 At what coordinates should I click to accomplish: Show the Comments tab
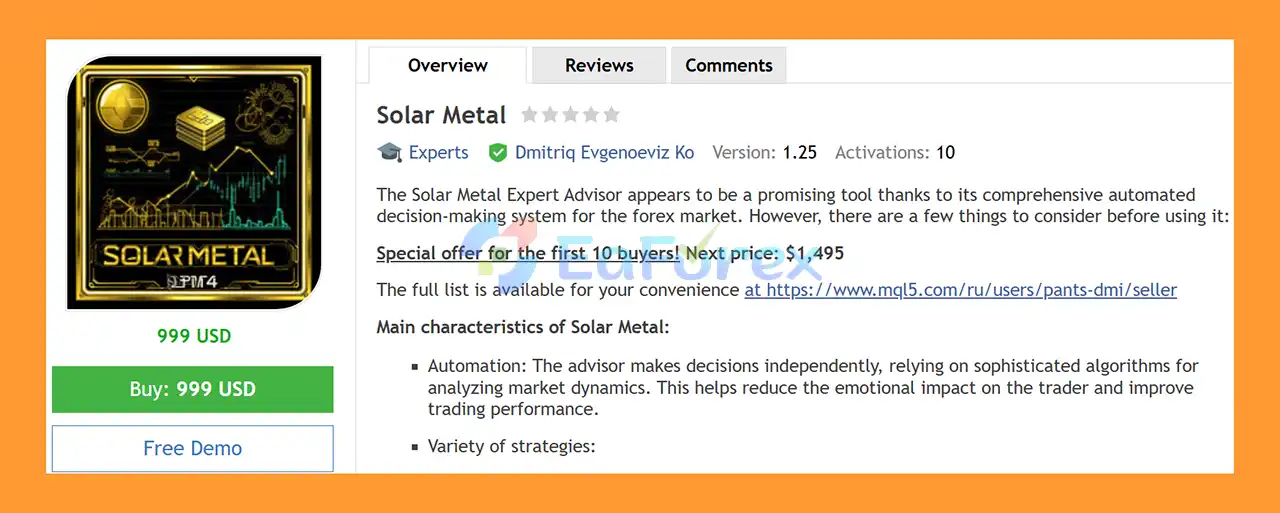728,66
